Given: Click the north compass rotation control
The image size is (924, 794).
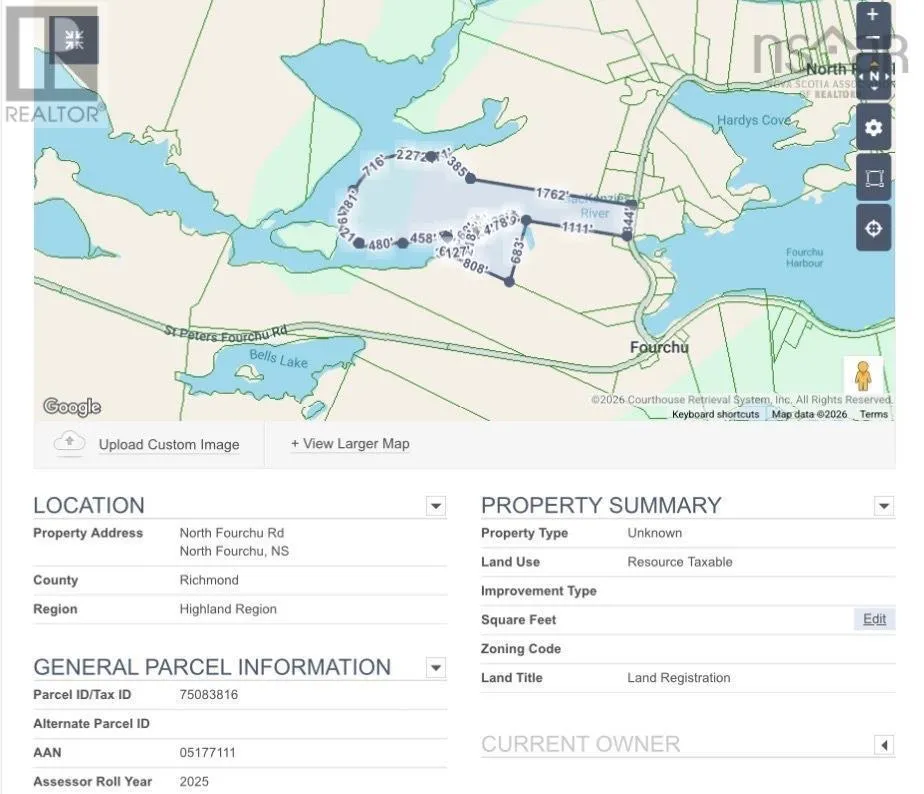Looking at the screenshot, I should coord(873,77).
